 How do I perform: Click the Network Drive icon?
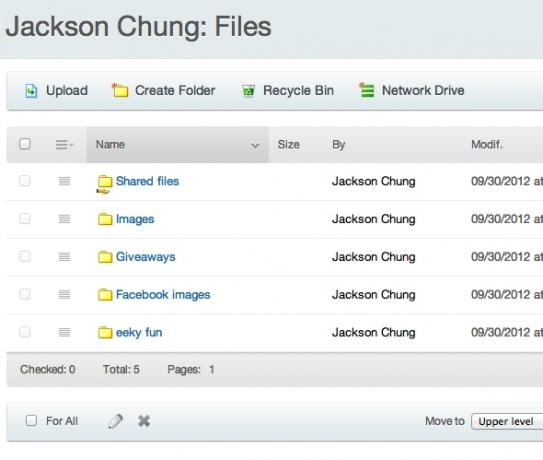[x=367, y=90]
